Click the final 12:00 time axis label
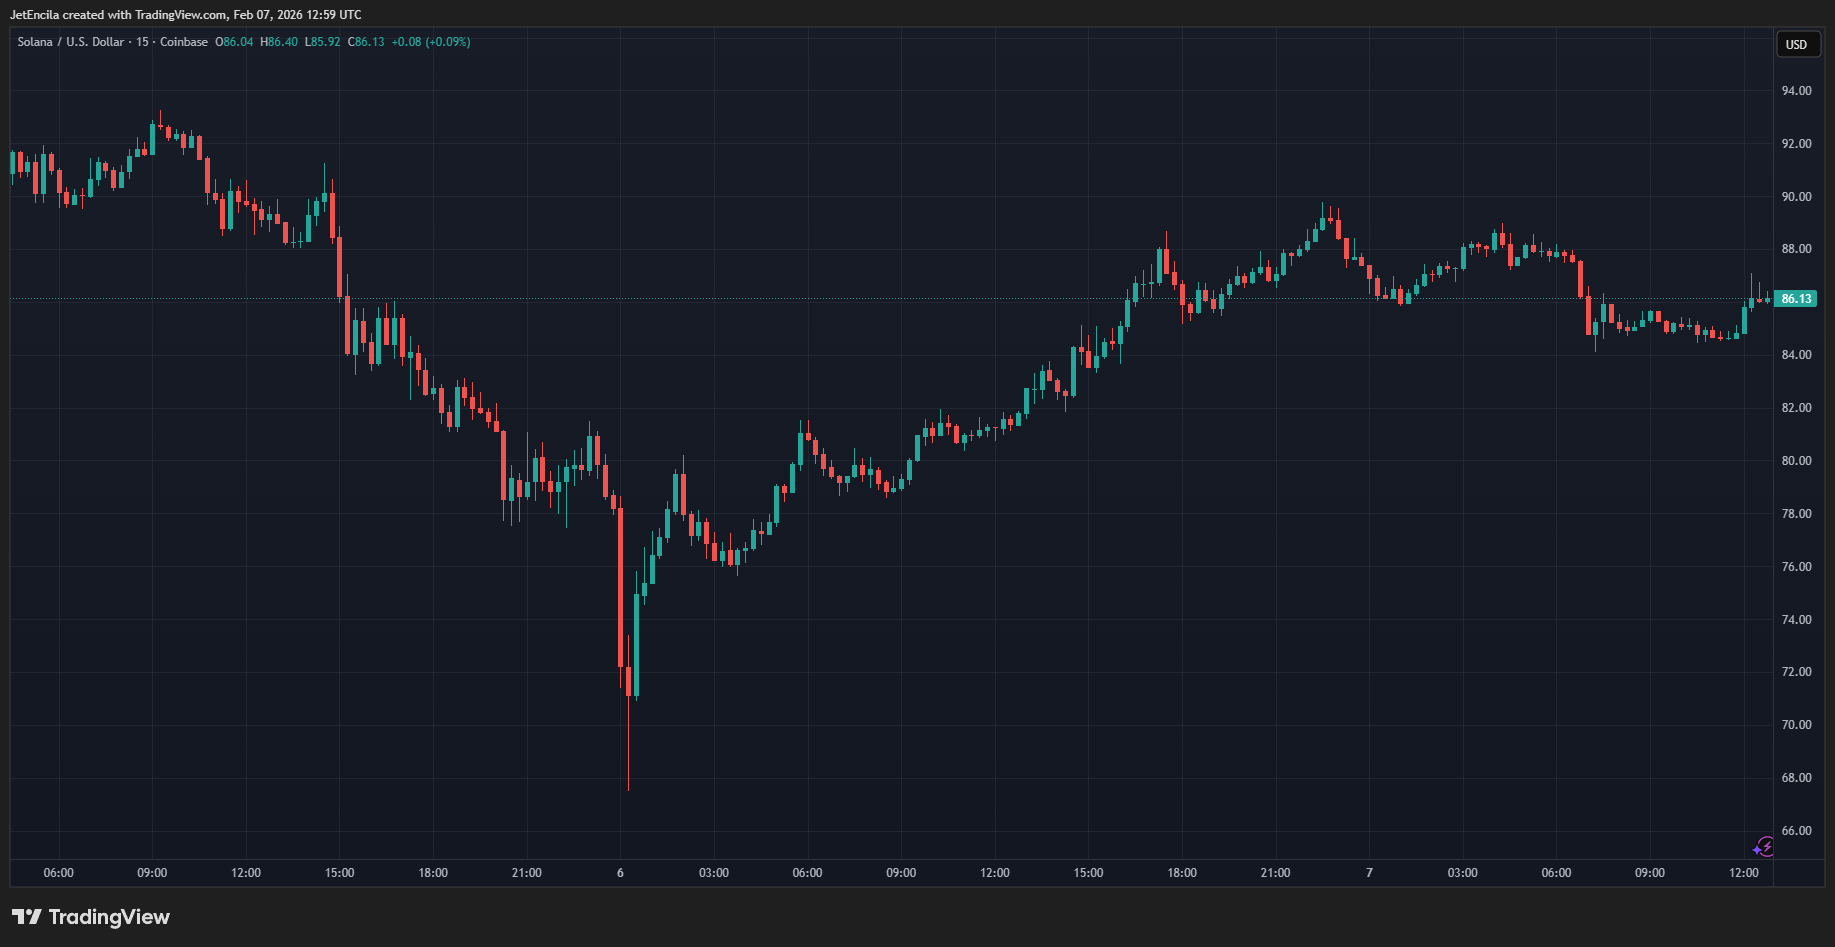 [x=1744, y=873]
